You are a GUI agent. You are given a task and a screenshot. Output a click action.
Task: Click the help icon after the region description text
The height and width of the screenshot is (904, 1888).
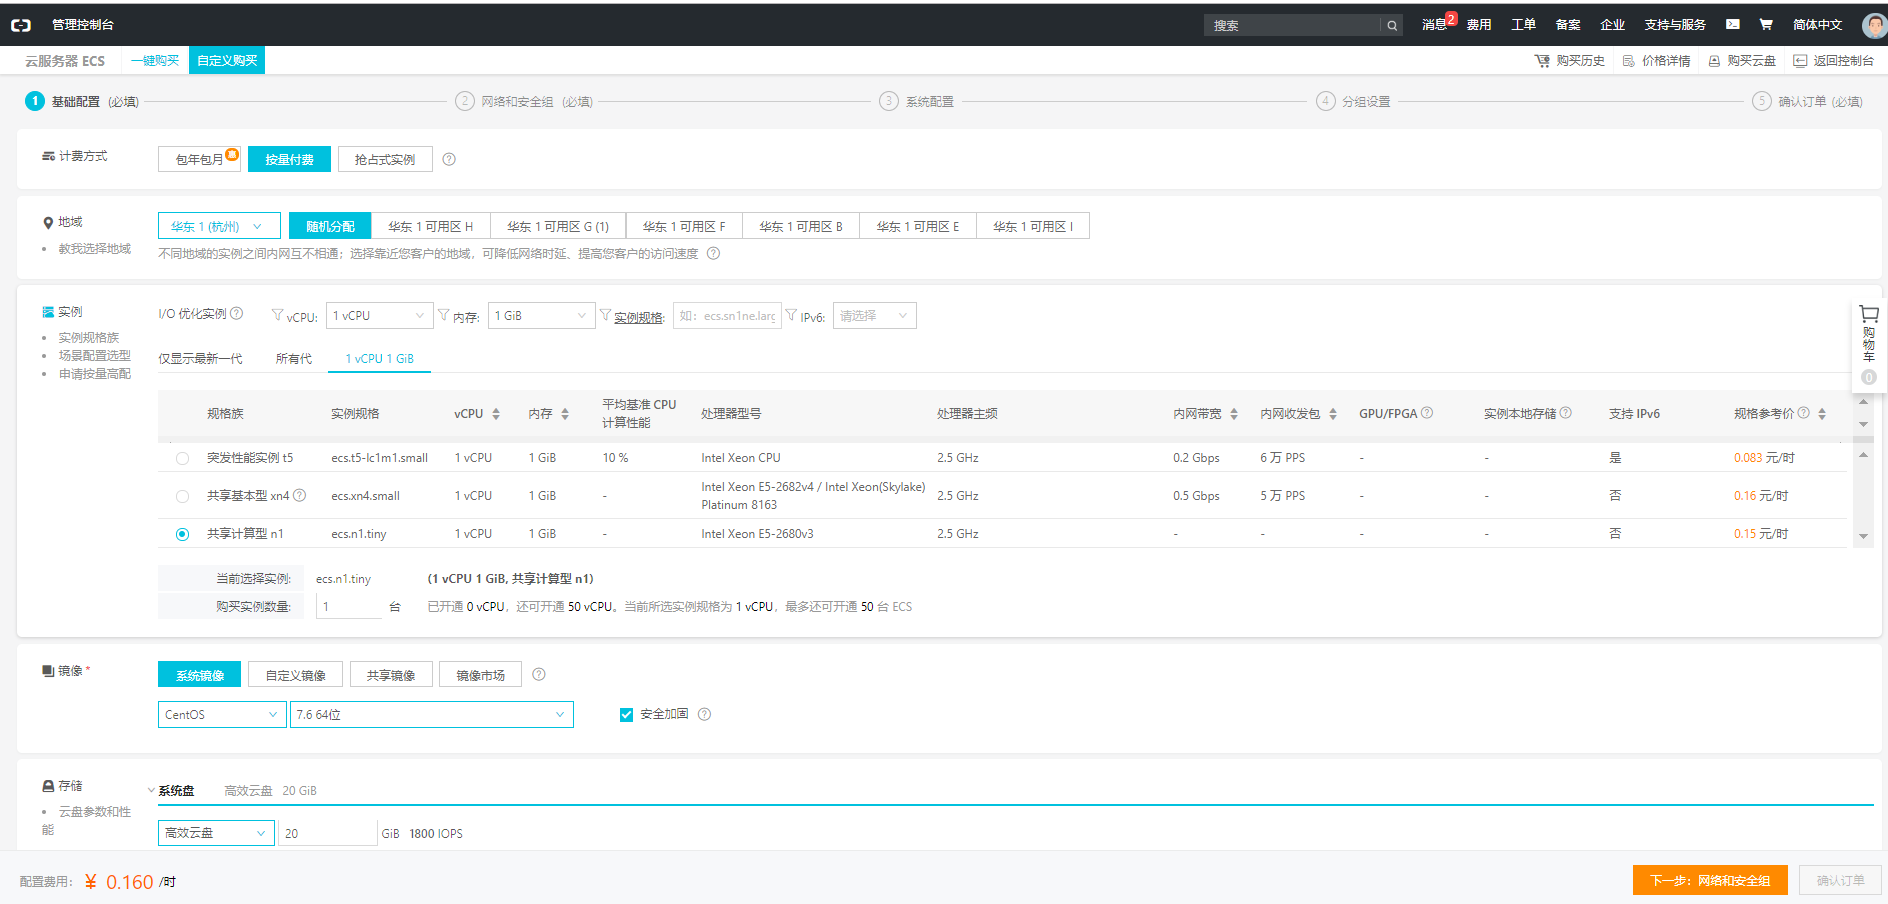click(713, 254)
